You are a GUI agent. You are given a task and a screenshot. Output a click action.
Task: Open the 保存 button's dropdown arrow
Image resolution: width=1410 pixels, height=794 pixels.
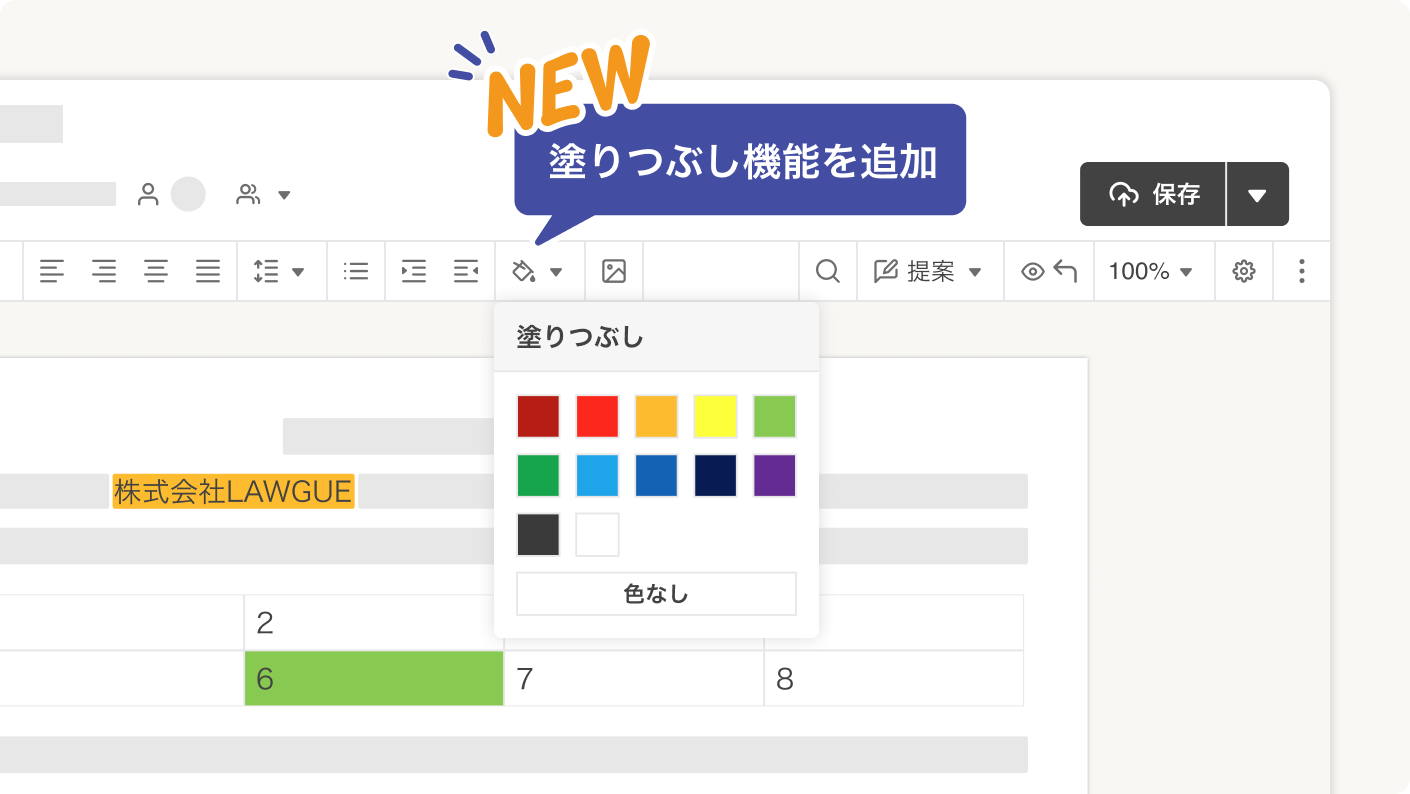point(1258,194)
